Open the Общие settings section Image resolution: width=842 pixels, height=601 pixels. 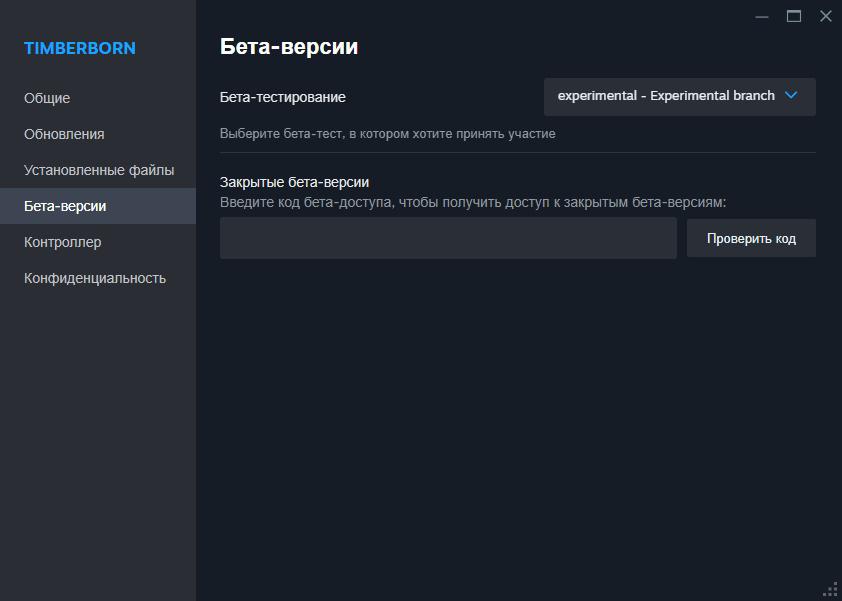(x=98, y=98)
